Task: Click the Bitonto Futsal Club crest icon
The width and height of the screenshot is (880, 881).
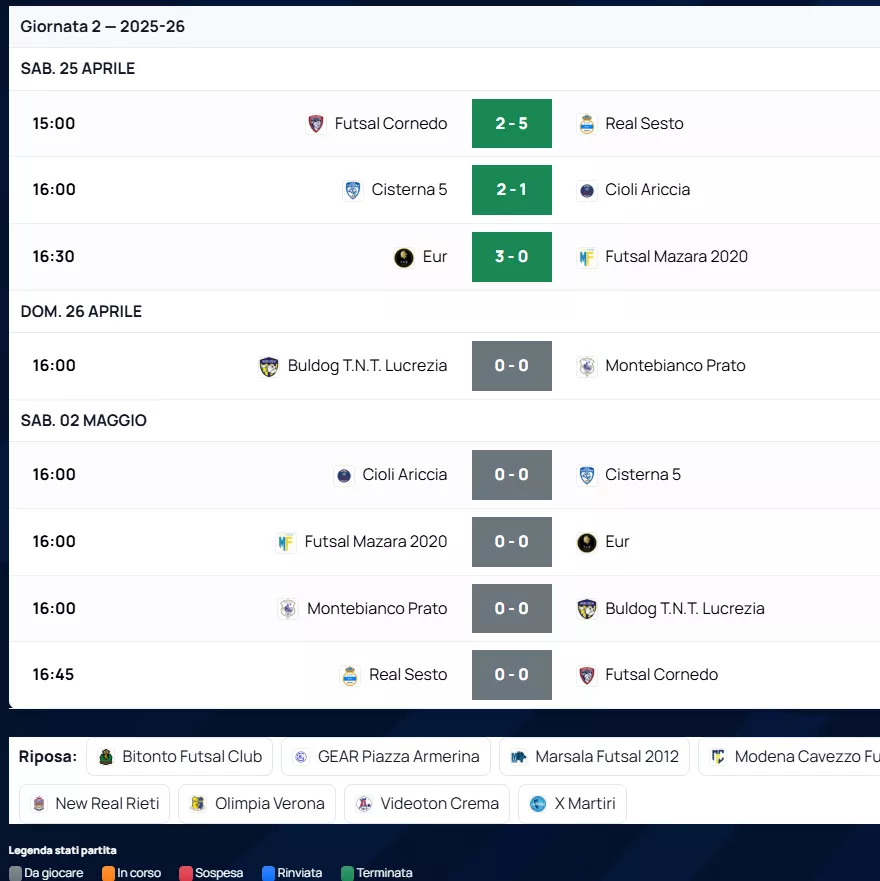Action: pyautogui.click(x=106, y=757)
